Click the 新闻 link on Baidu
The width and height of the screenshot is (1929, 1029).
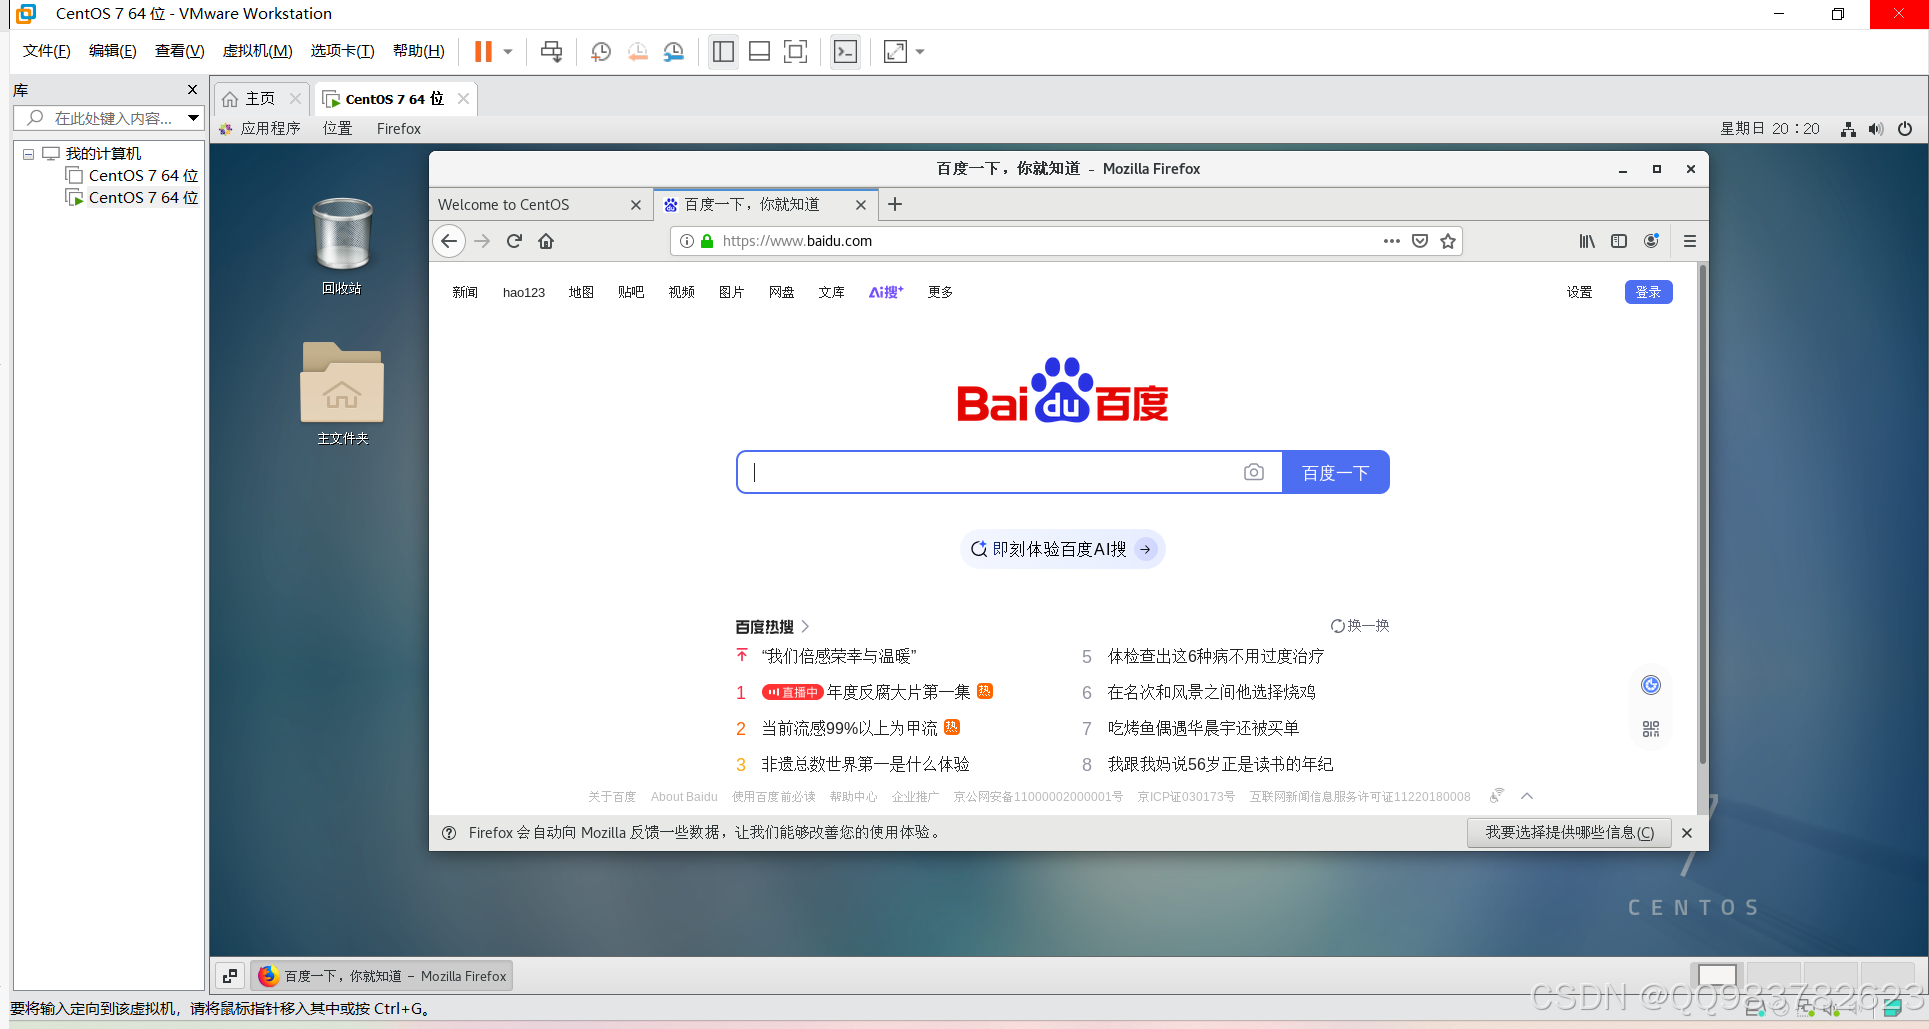(x=465, y=292)
